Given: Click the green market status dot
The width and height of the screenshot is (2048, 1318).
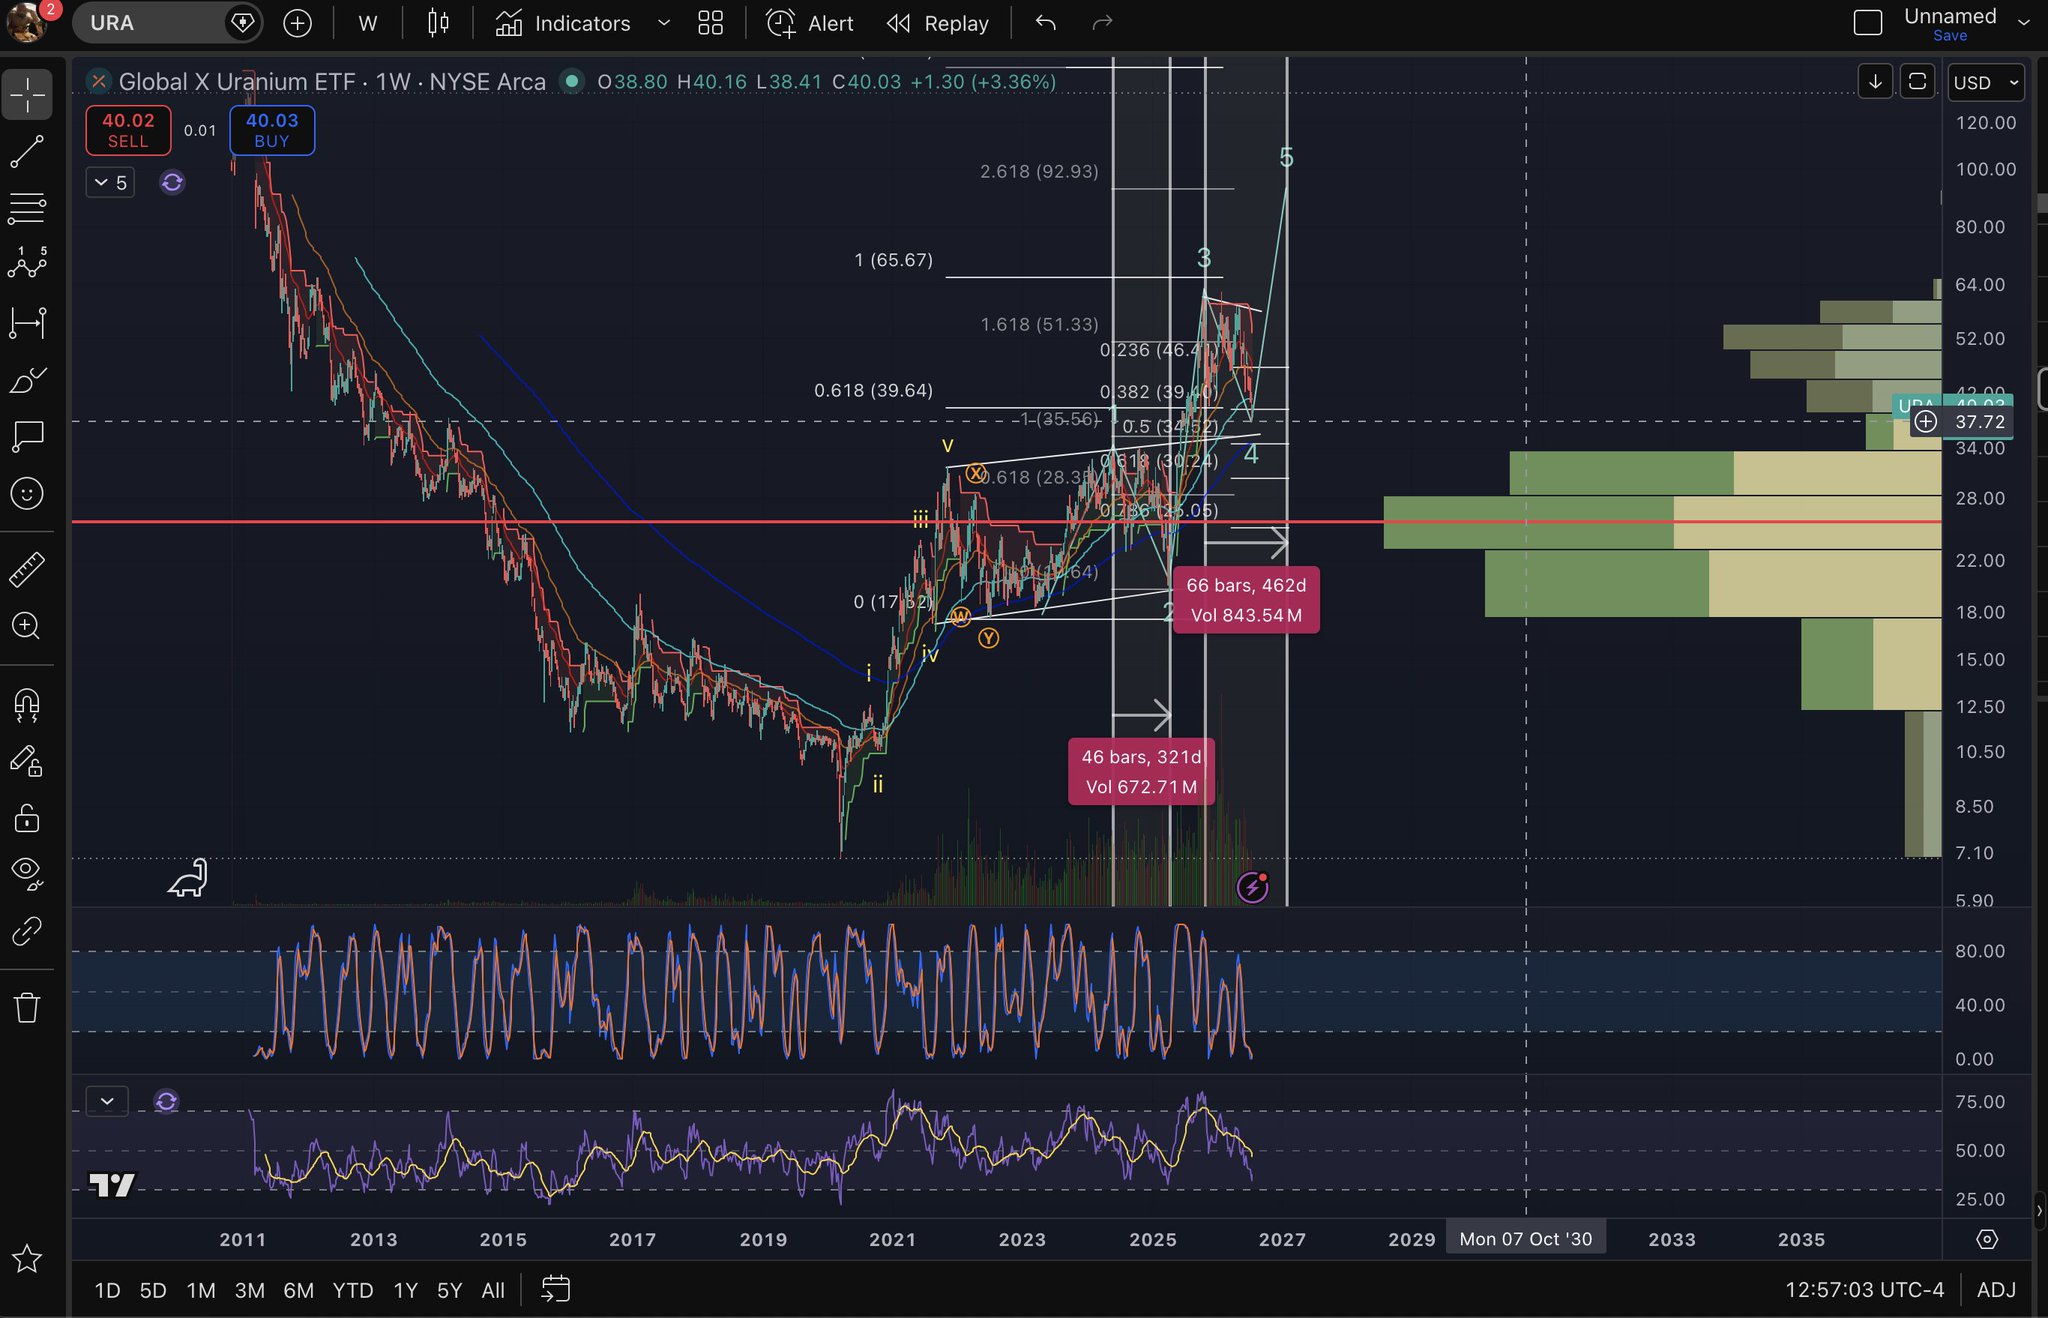Looking at the screenshot, I should click(572, 81).
